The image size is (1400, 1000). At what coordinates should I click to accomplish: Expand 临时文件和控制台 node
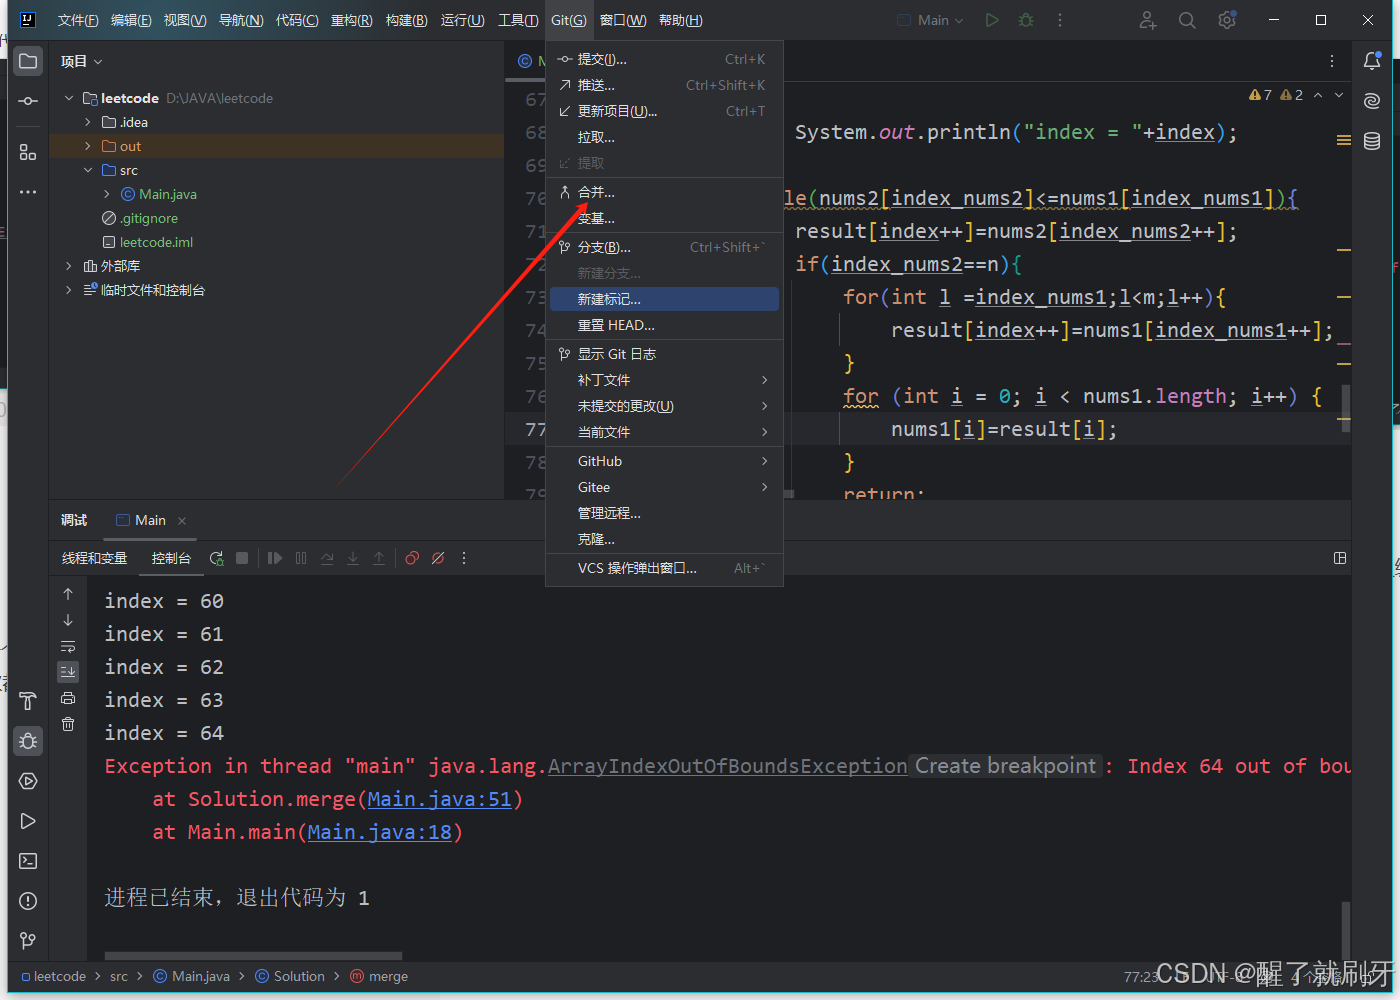[69, 290]
